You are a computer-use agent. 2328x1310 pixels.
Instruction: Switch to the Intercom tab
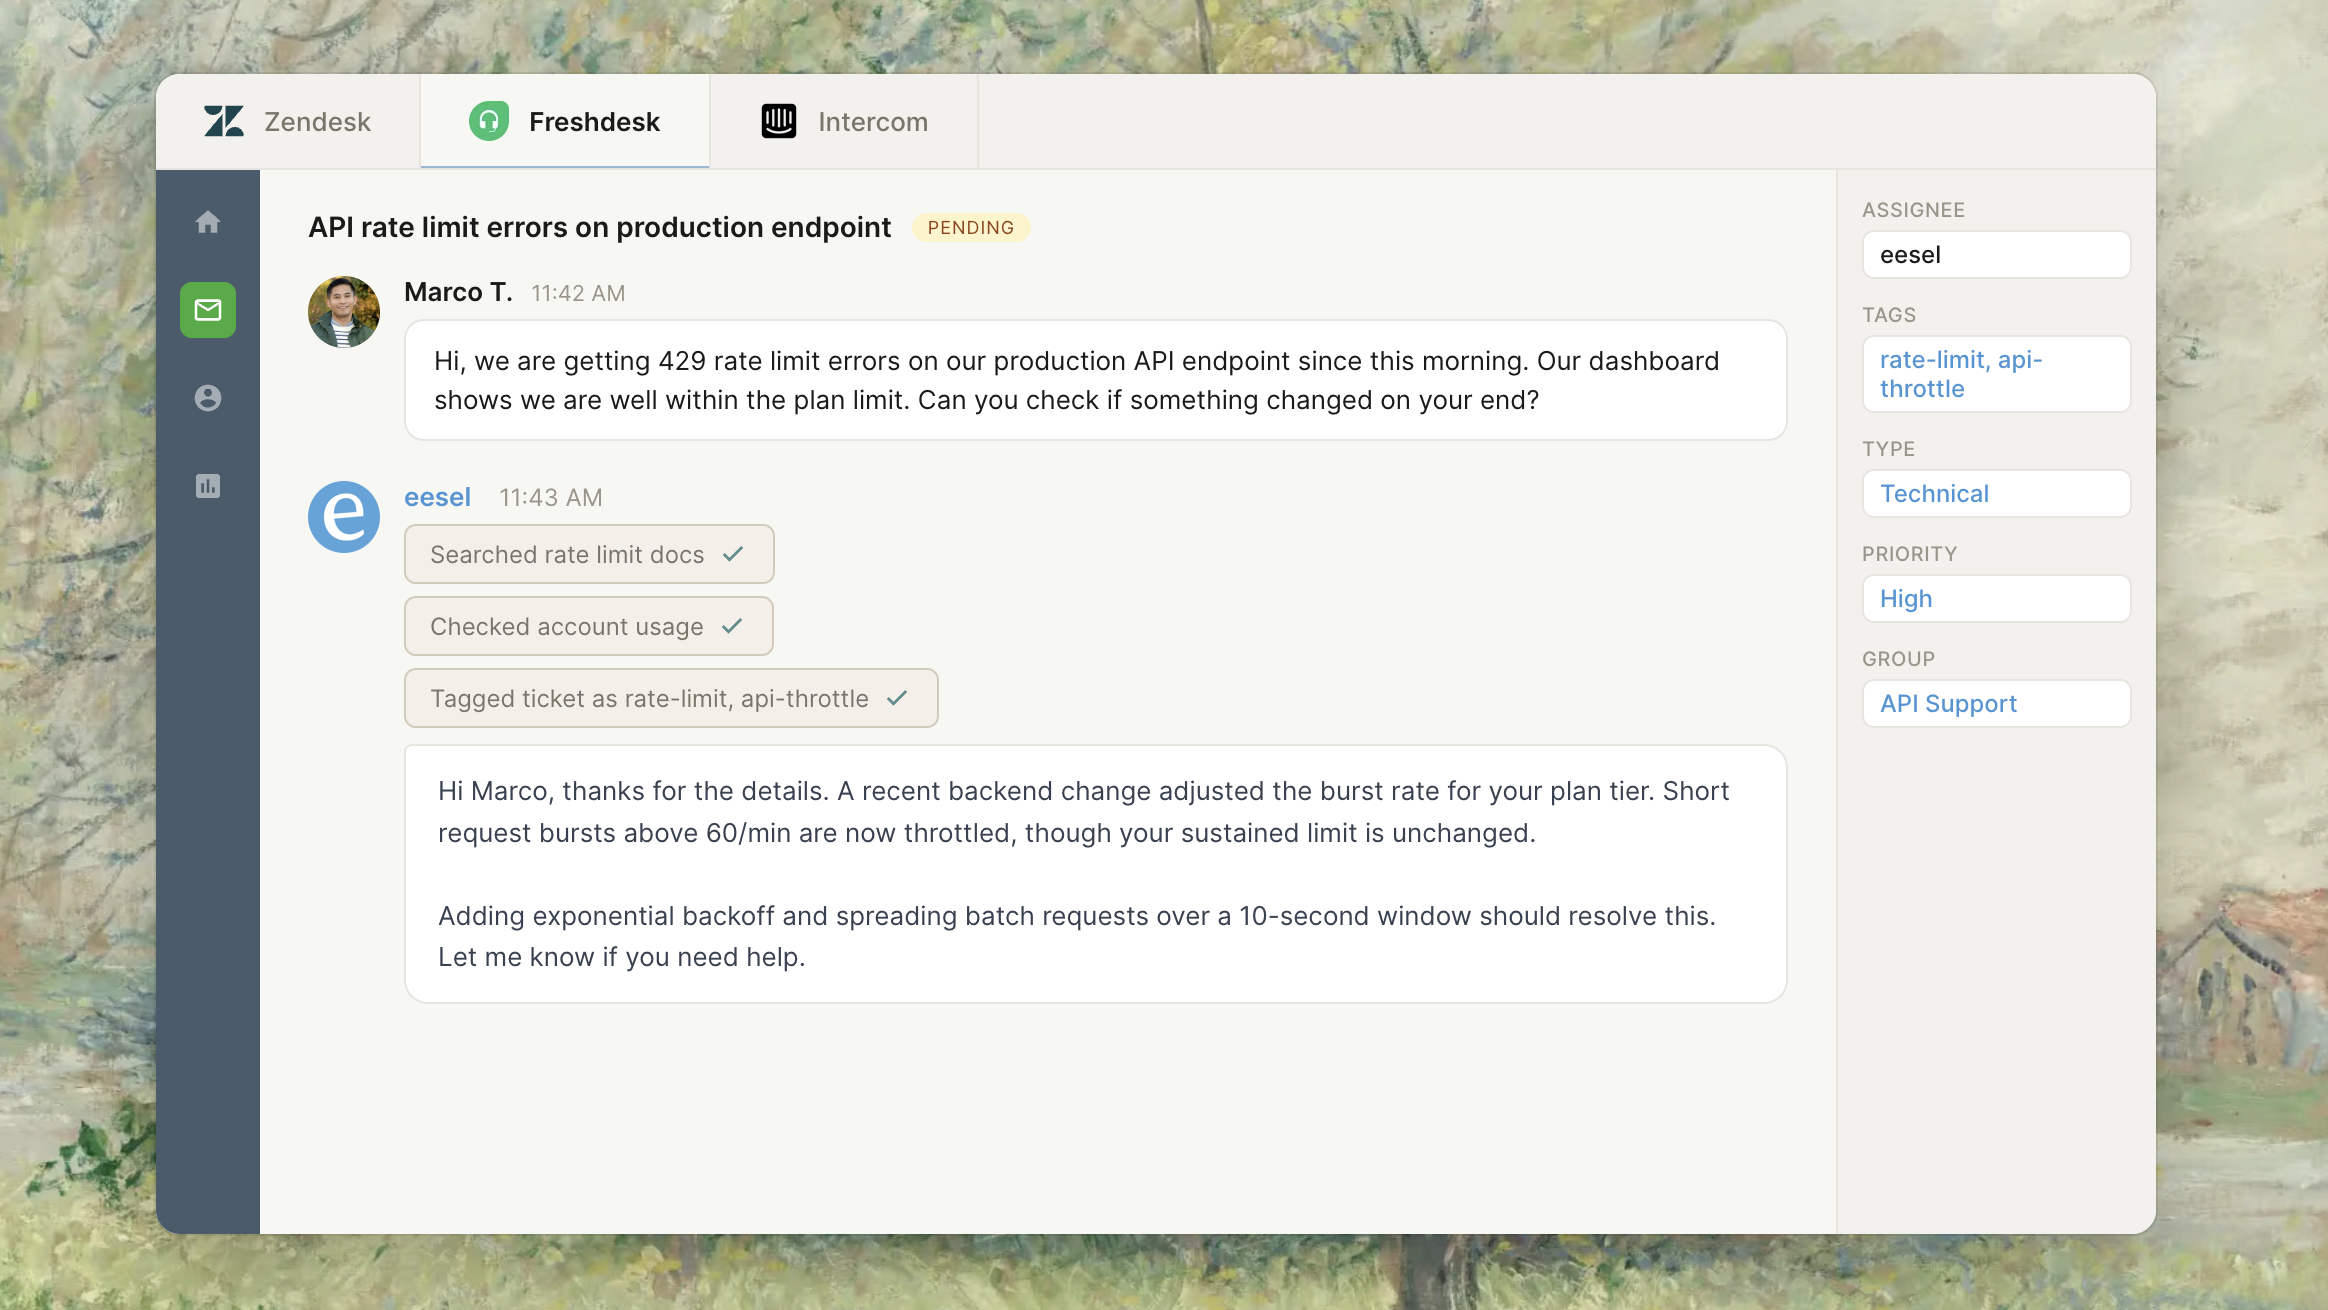(845, 121)
